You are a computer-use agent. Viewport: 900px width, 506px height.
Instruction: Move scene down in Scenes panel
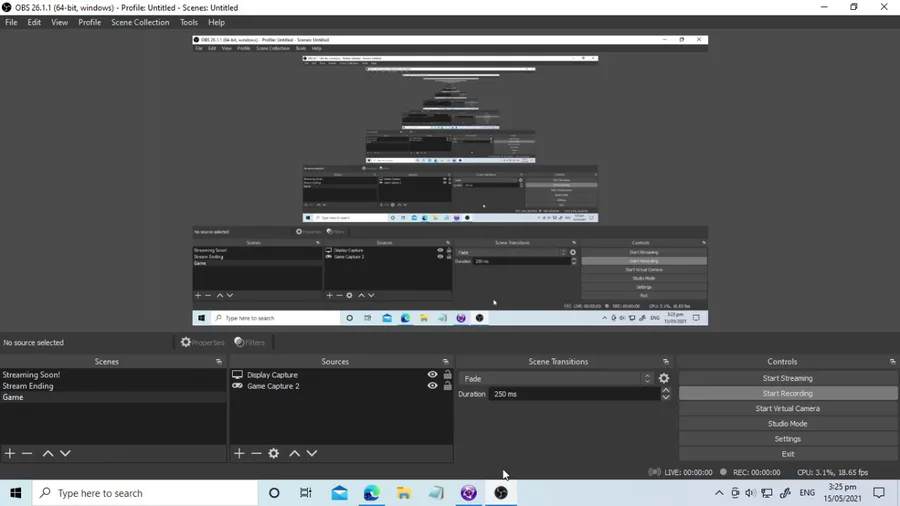click(65, 453)
